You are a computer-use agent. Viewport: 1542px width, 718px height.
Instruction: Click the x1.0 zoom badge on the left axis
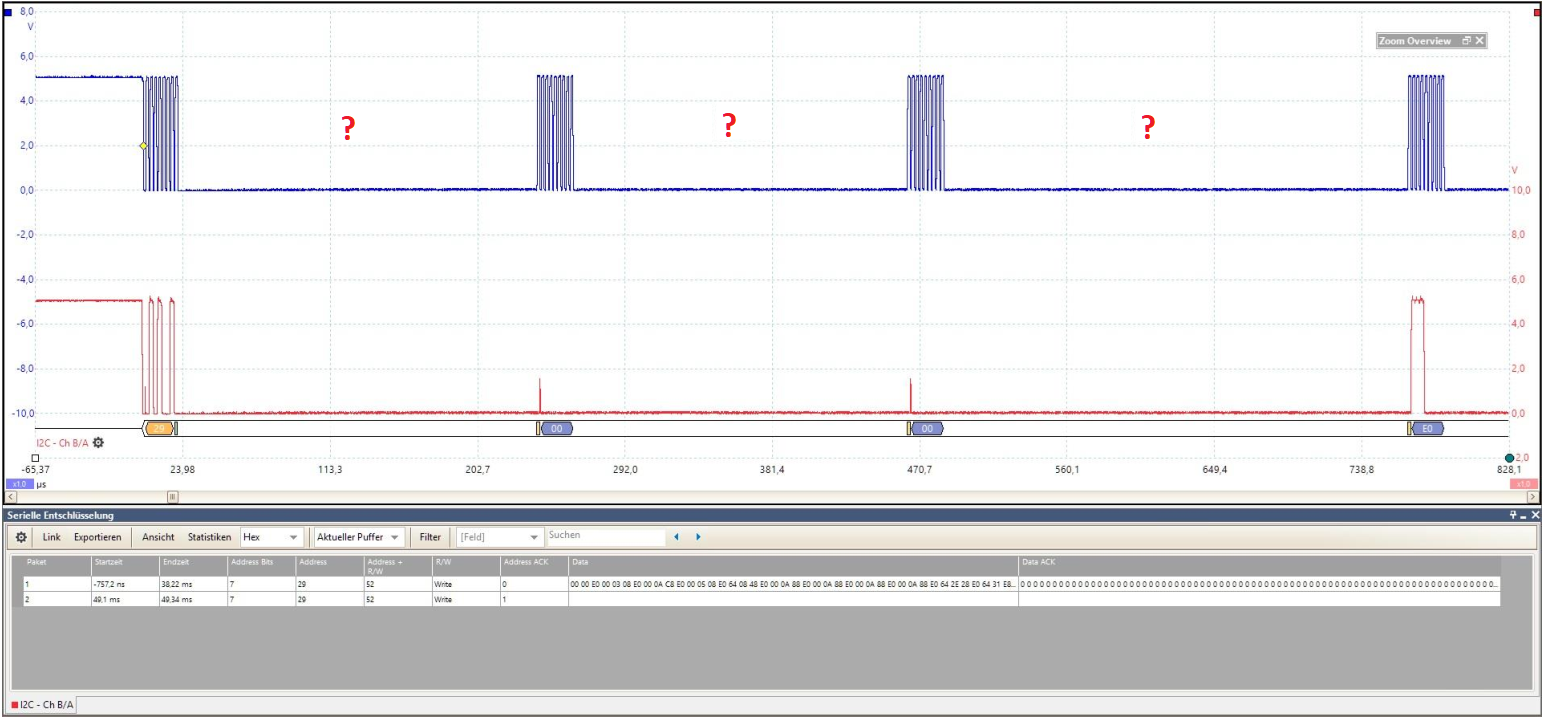pyautogui.click(x=18, y=484)
